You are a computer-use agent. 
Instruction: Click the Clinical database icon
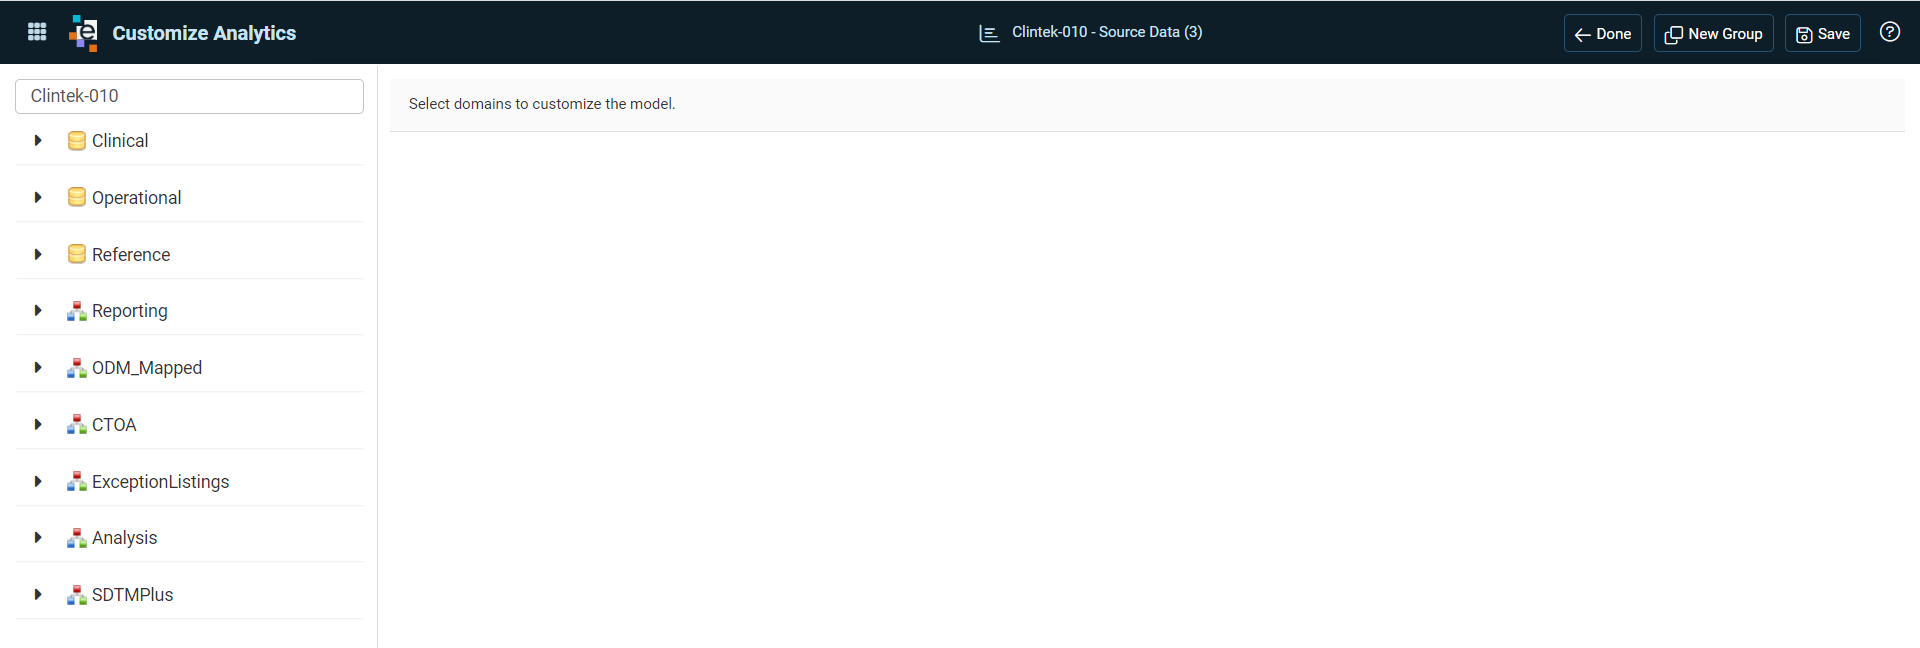pyautogui.click(x=77, y=141)
